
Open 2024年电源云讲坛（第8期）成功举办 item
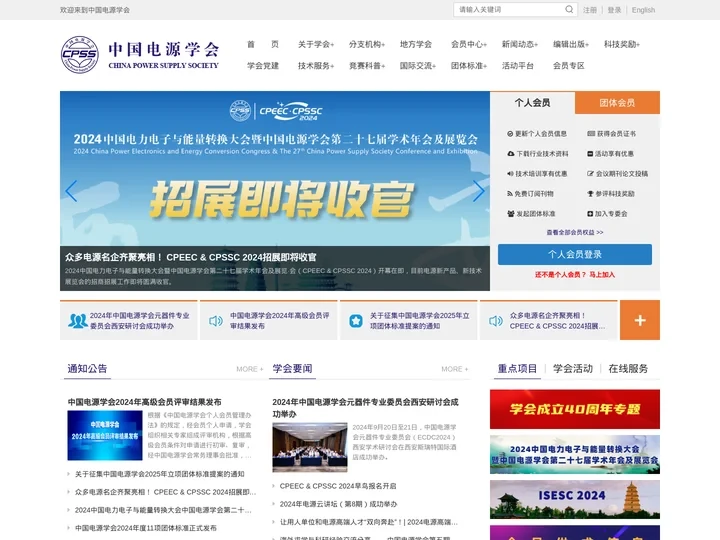coord(338,504)
